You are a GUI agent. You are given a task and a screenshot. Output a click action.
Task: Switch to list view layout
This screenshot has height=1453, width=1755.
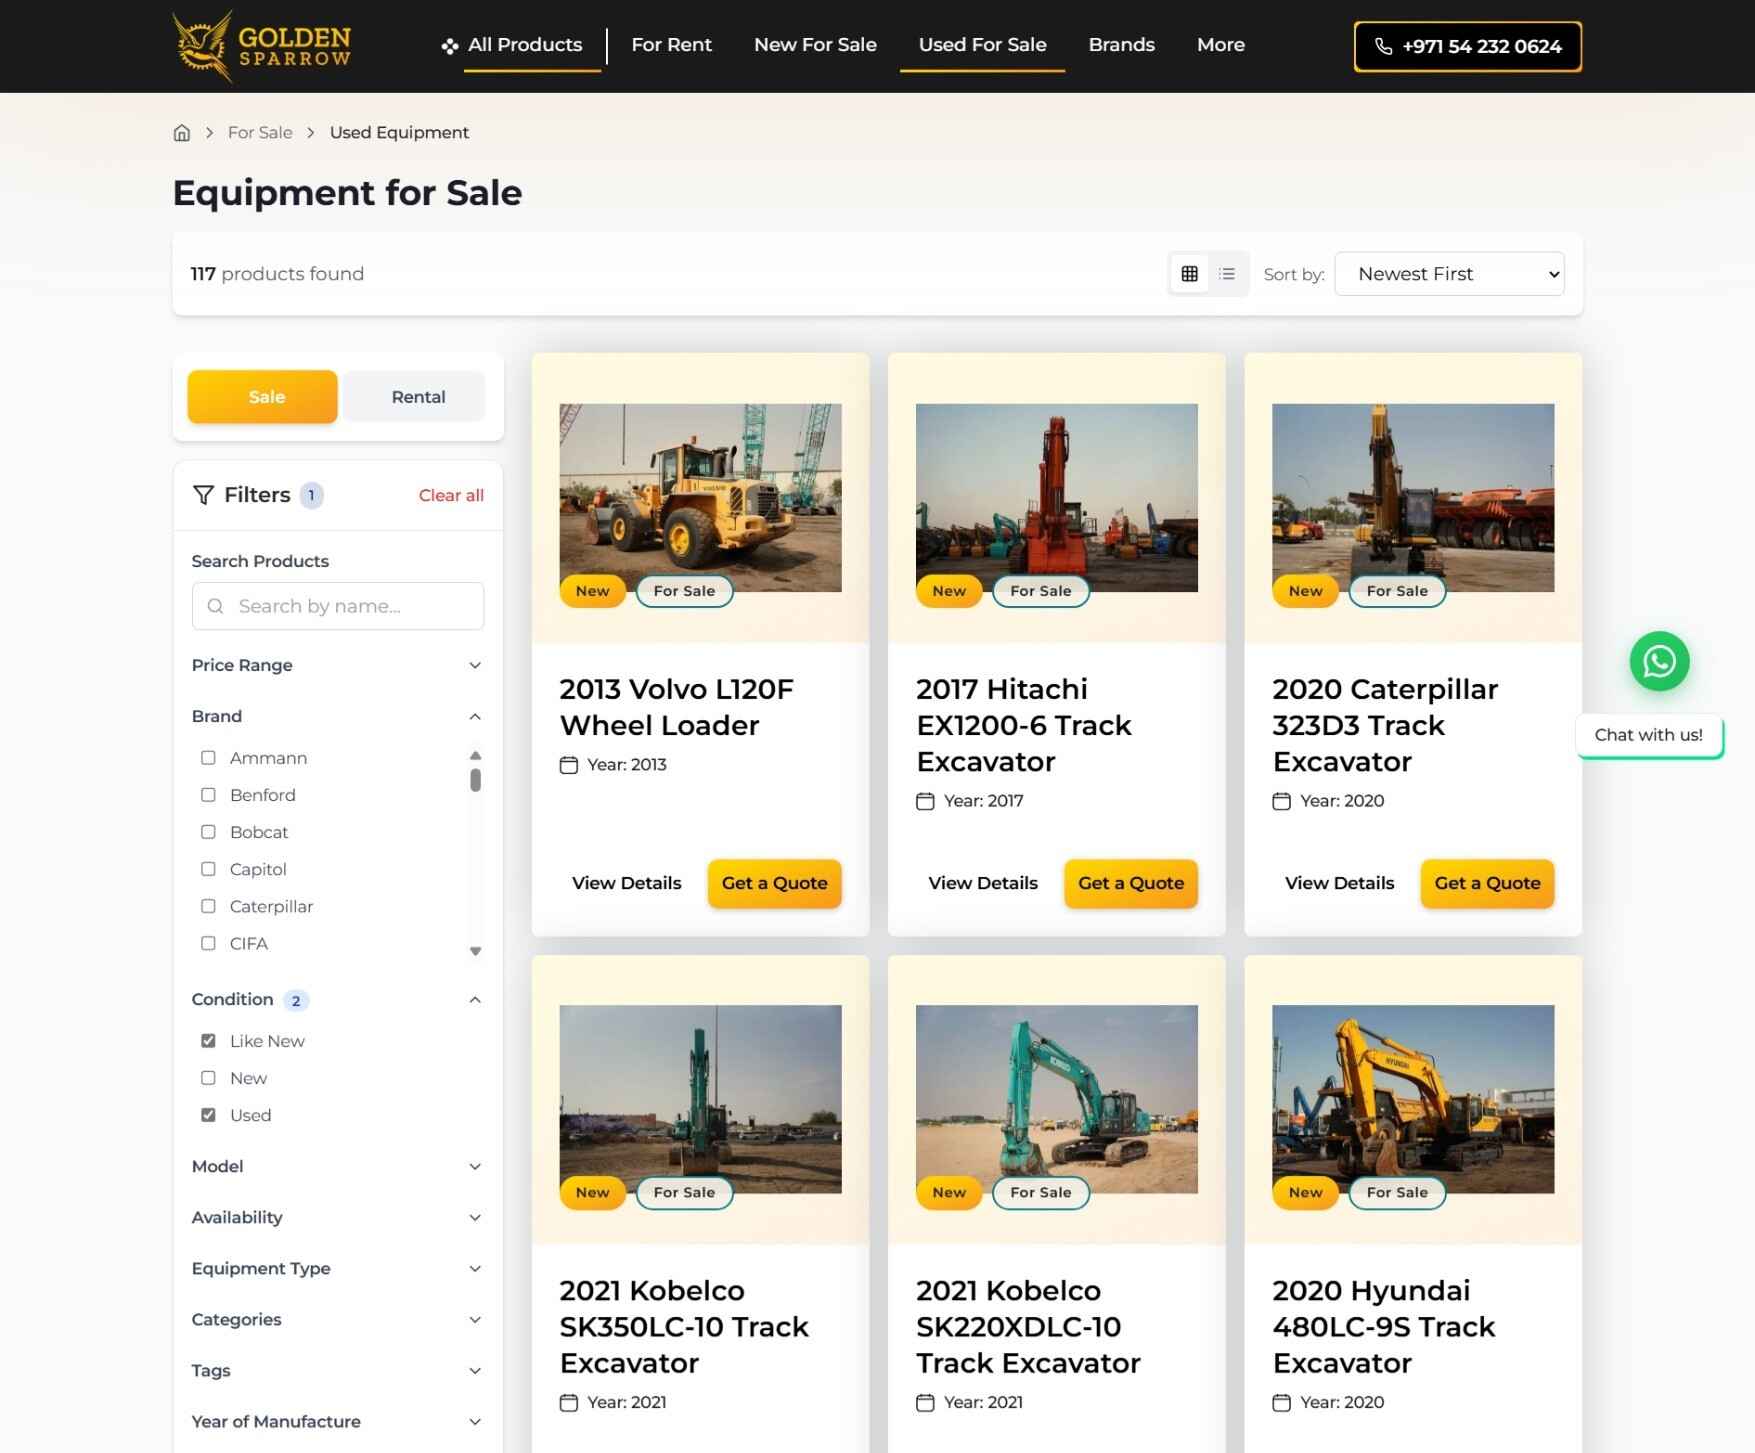click(x=1227, y=274)
